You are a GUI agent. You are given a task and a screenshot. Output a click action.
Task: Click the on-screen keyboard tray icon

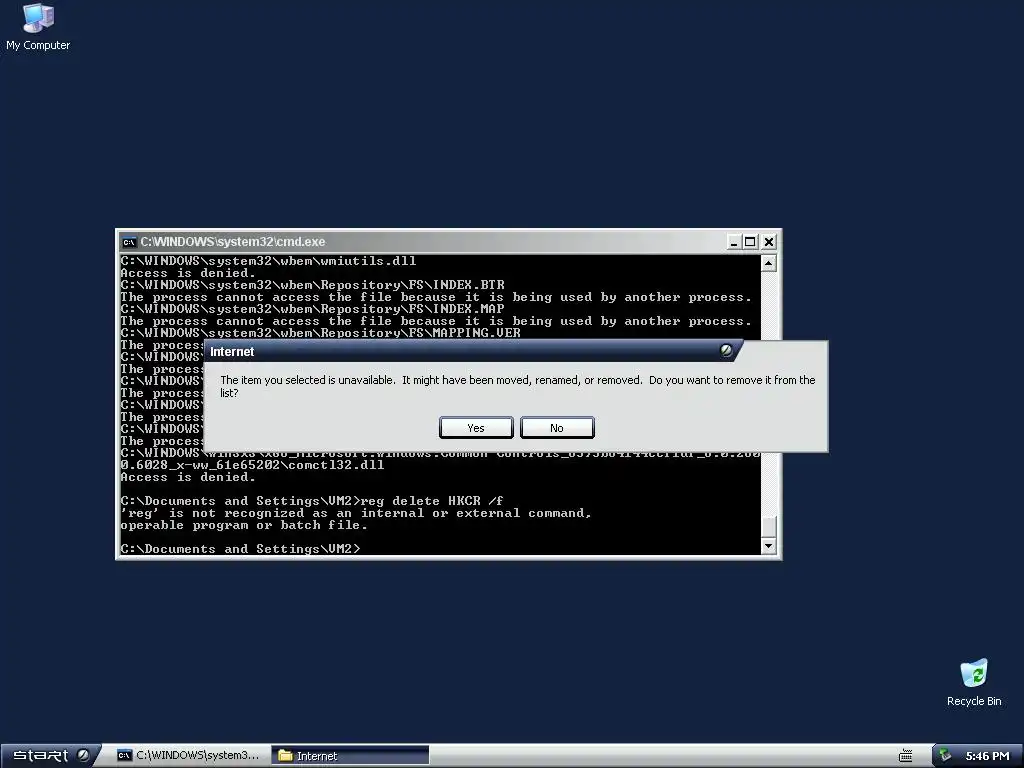click(905, 756)
